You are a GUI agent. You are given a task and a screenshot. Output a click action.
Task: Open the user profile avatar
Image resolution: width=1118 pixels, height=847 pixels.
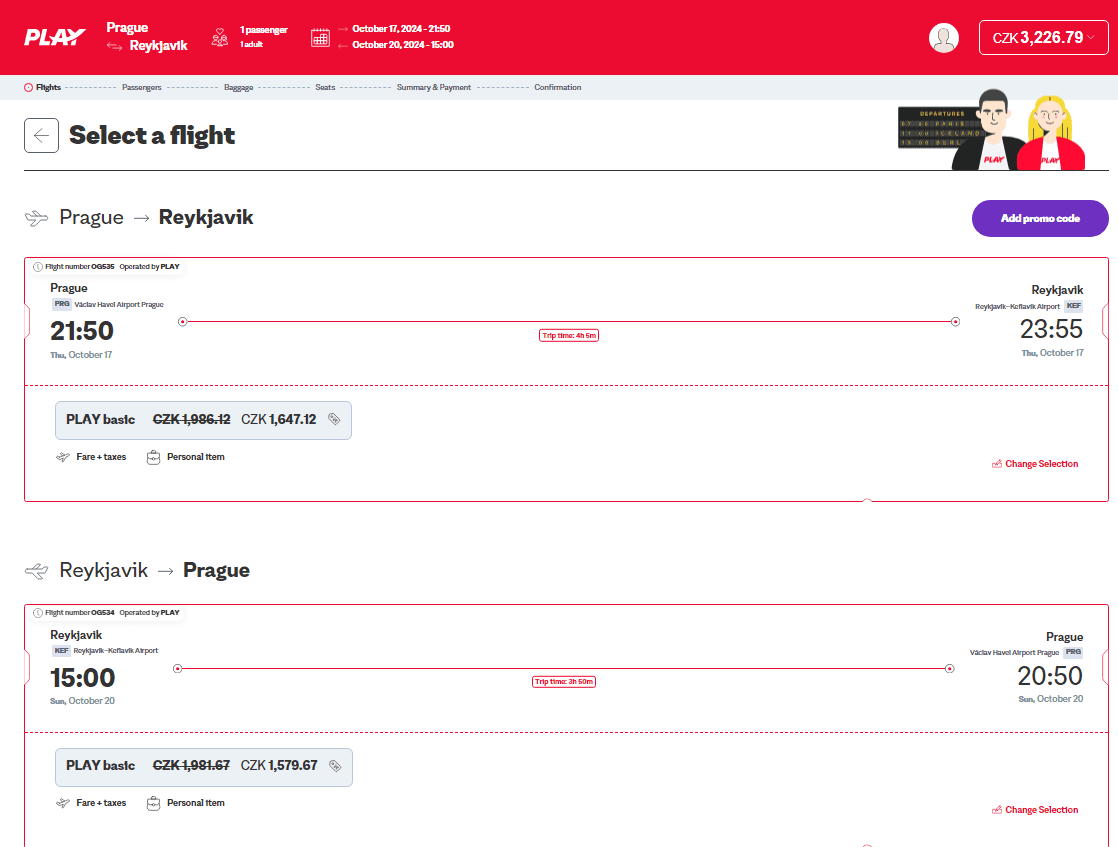tap(943, 38)
